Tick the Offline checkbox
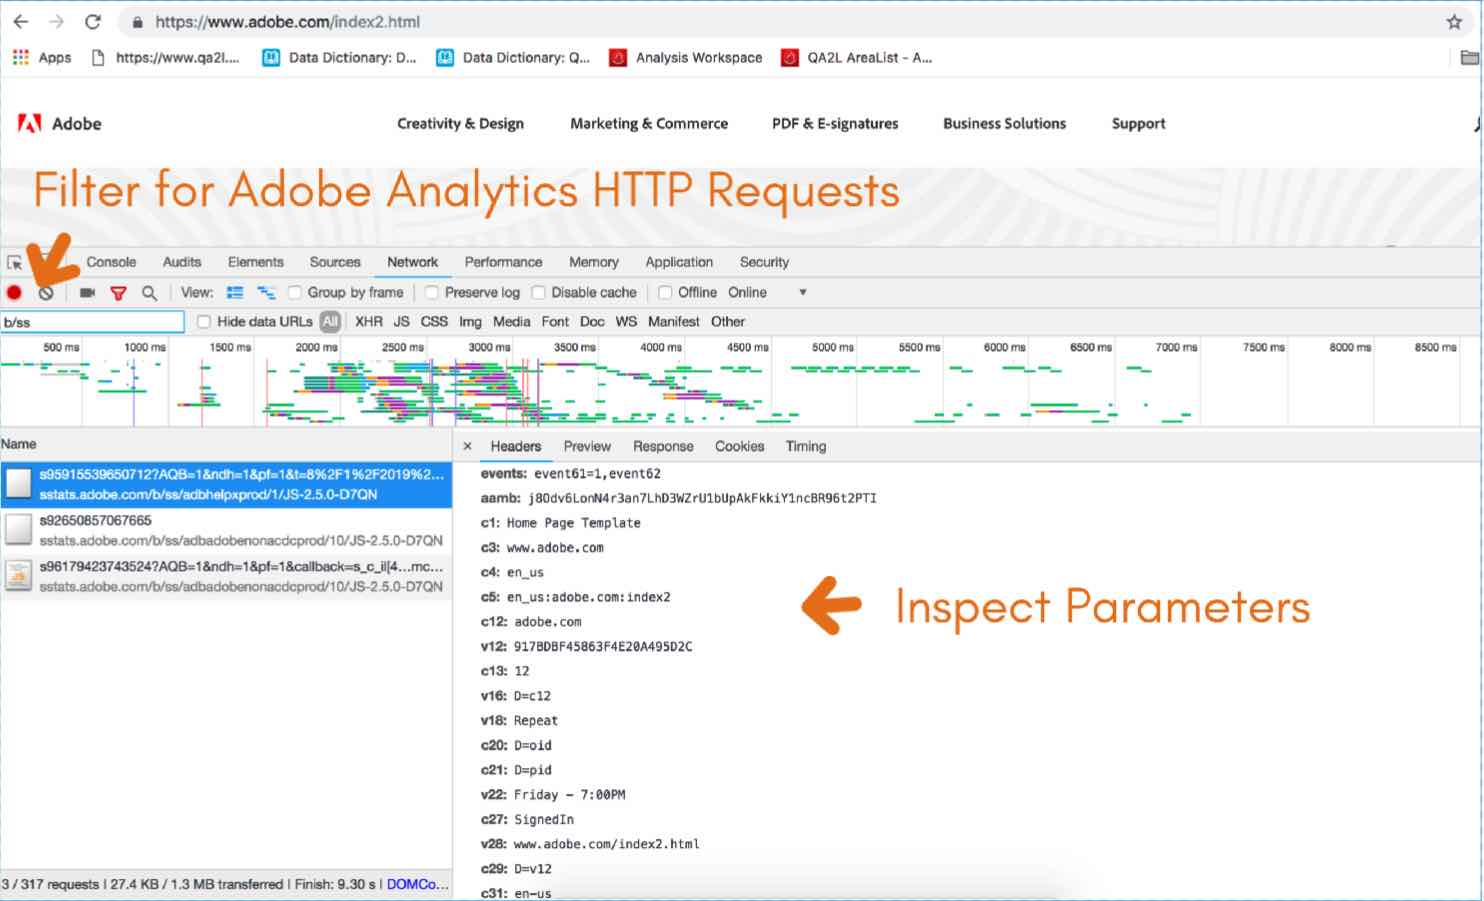Image resolution: width=1484 pixels, height=901 pixels. point(665,293)
